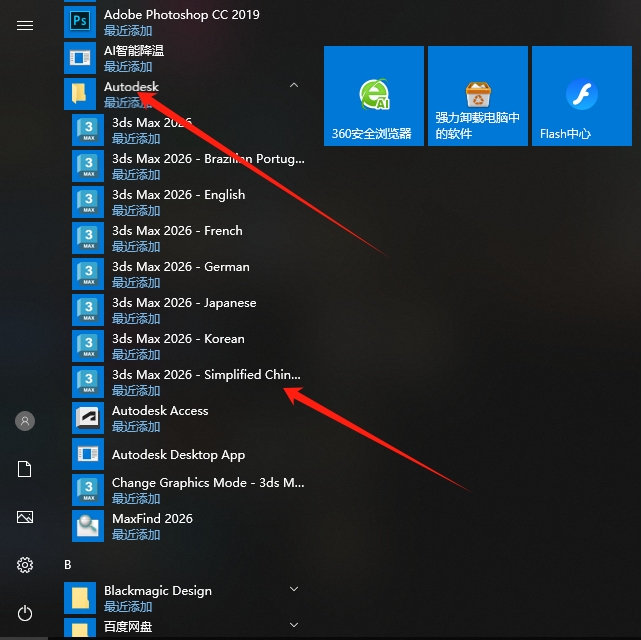Expand the Blackmagic Design folder
641x640 pixels.
click(x=293, y=590)
